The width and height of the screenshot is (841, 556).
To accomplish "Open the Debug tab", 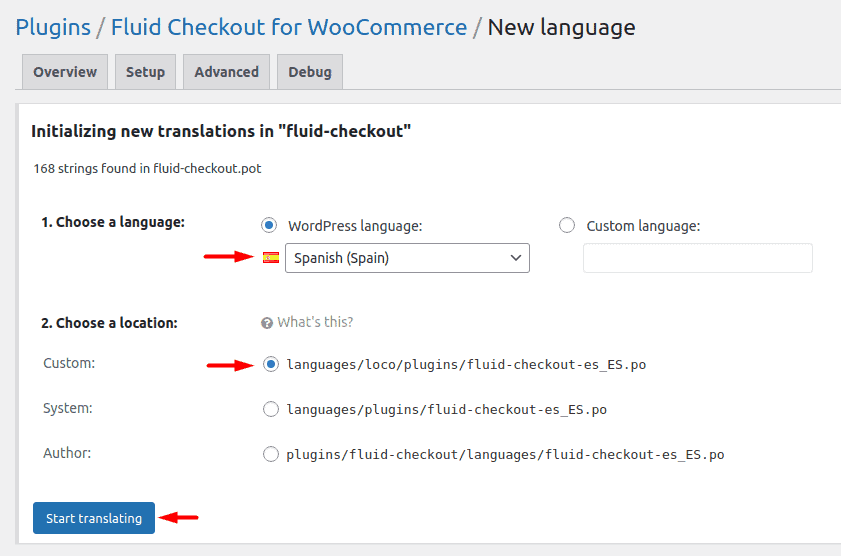I will 310,72.
